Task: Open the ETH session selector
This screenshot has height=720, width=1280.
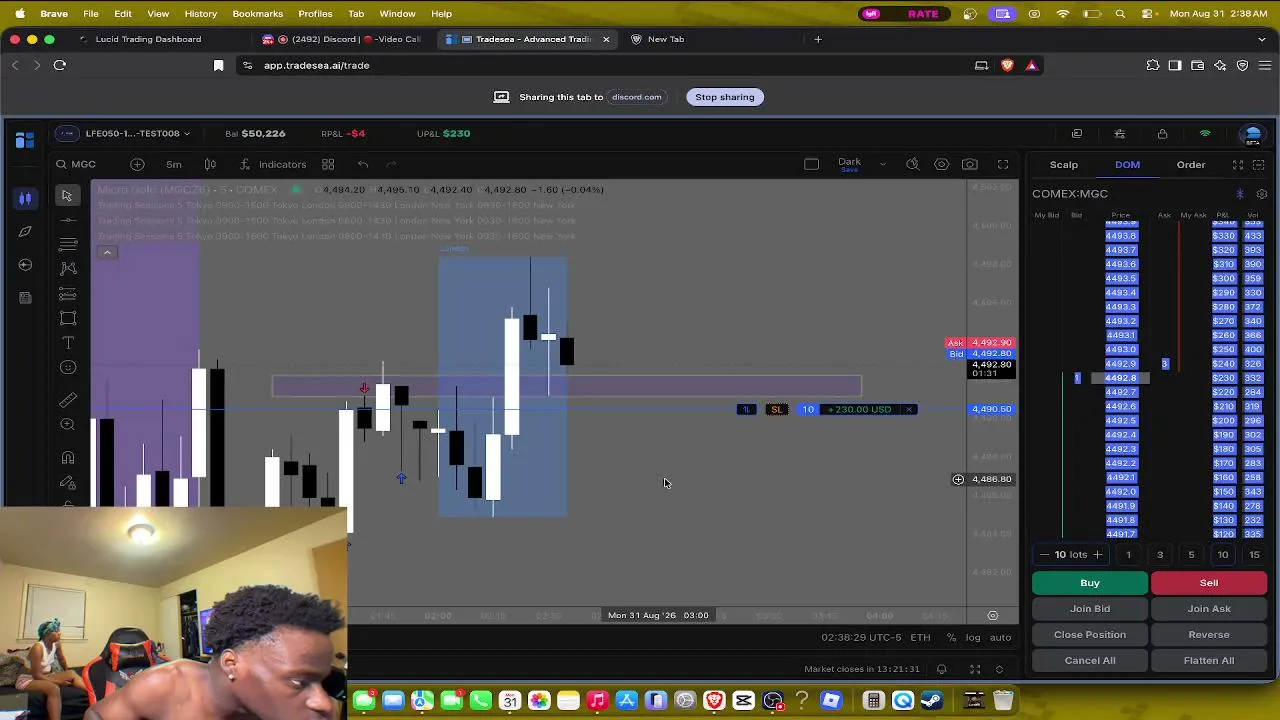Action: pyautogui.click(x=921, y=637)
